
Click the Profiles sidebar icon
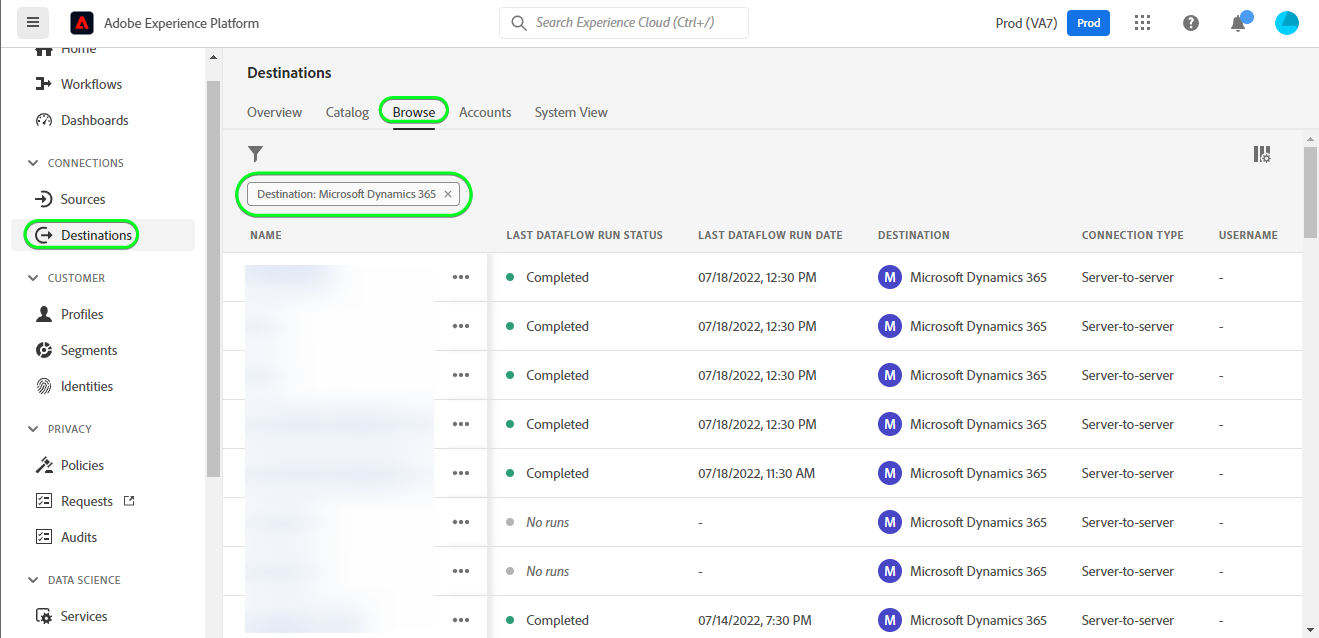[x=43, y=314]
